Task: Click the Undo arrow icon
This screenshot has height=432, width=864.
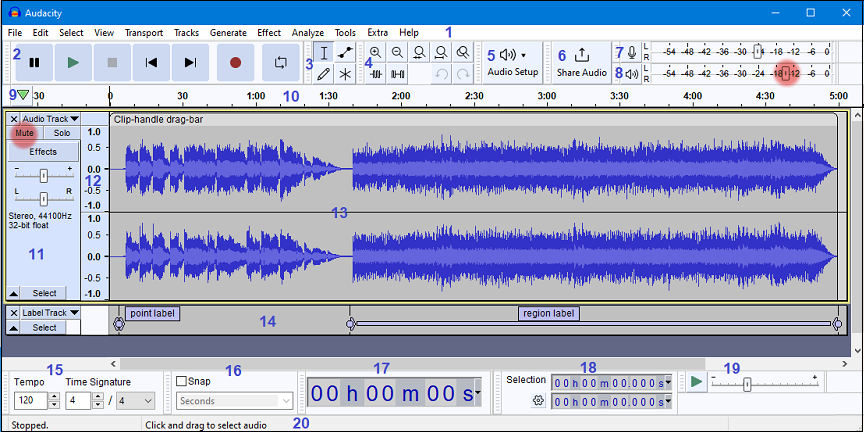Action: coord(441,73)
